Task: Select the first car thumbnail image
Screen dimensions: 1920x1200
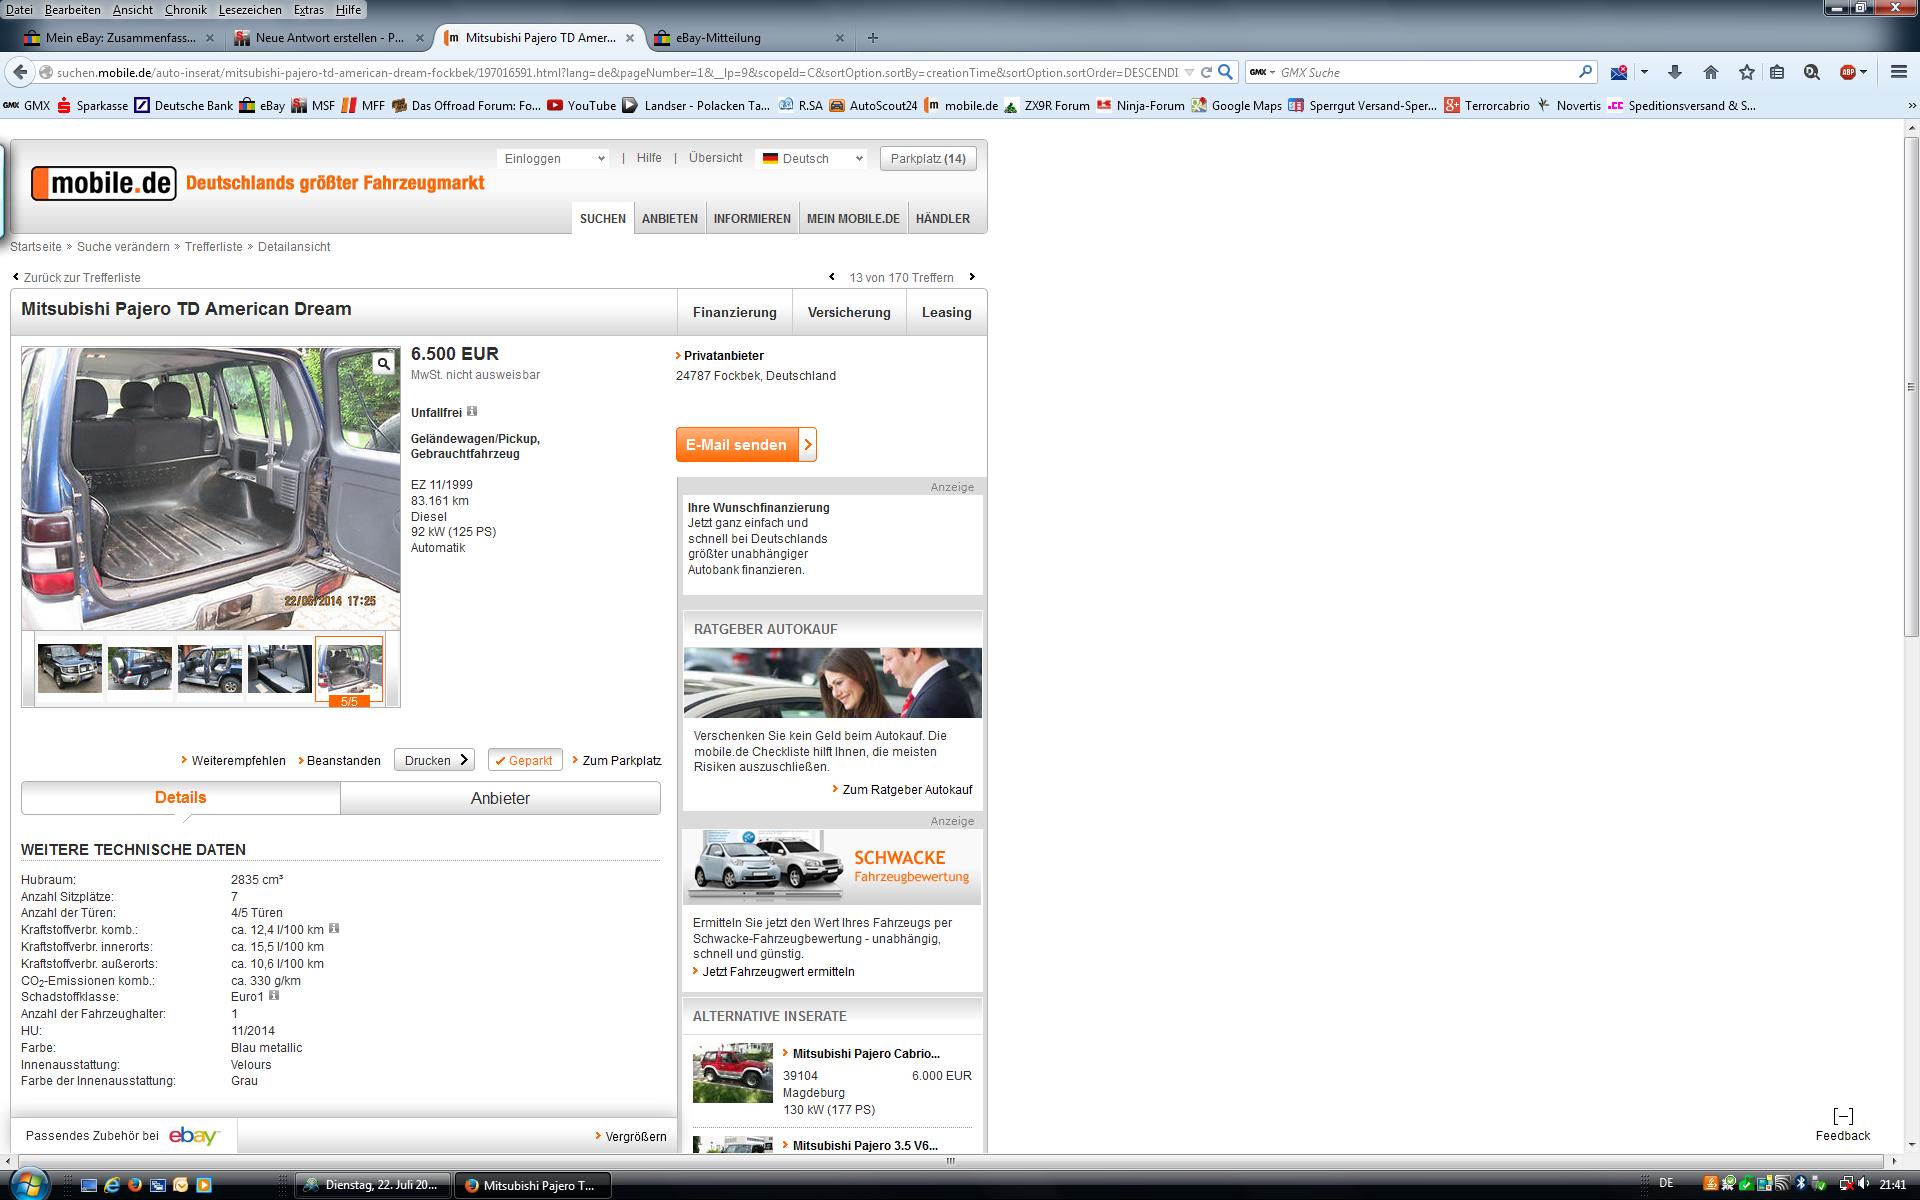Action: pyautogui.click(x=70, y=668)
